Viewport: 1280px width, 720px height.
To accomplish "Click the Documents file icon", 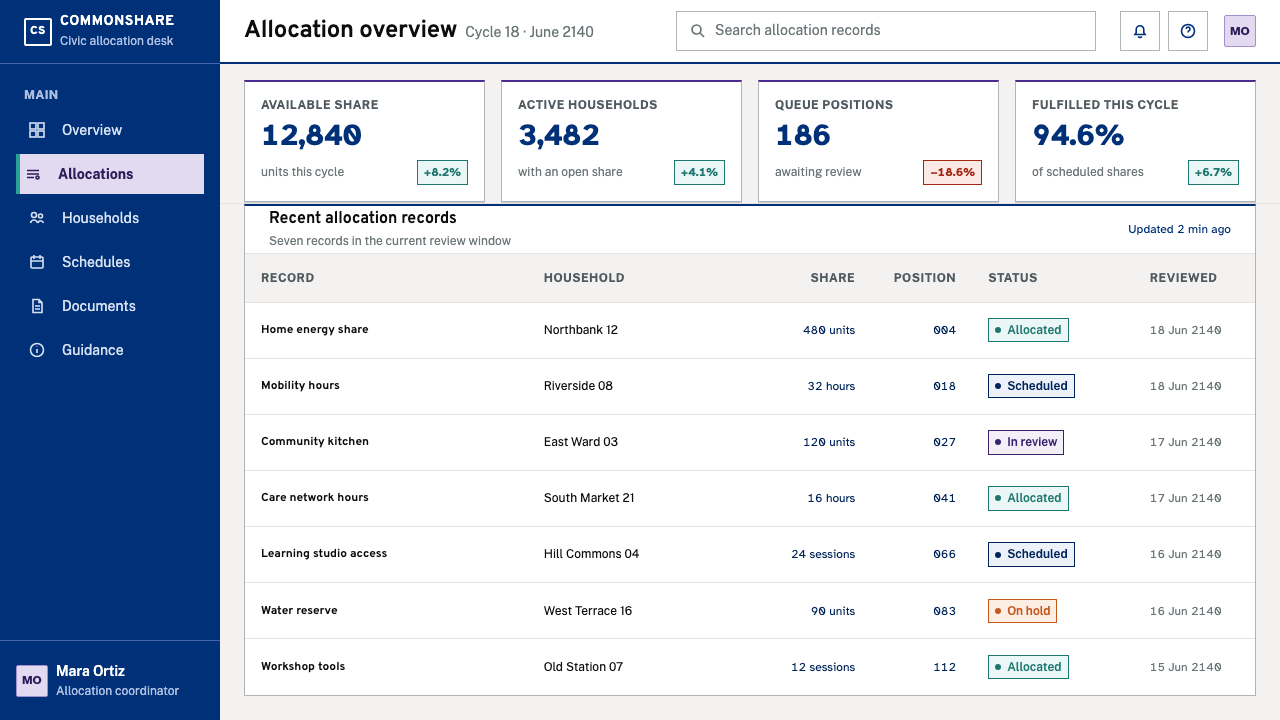I will tap(37, 306).
